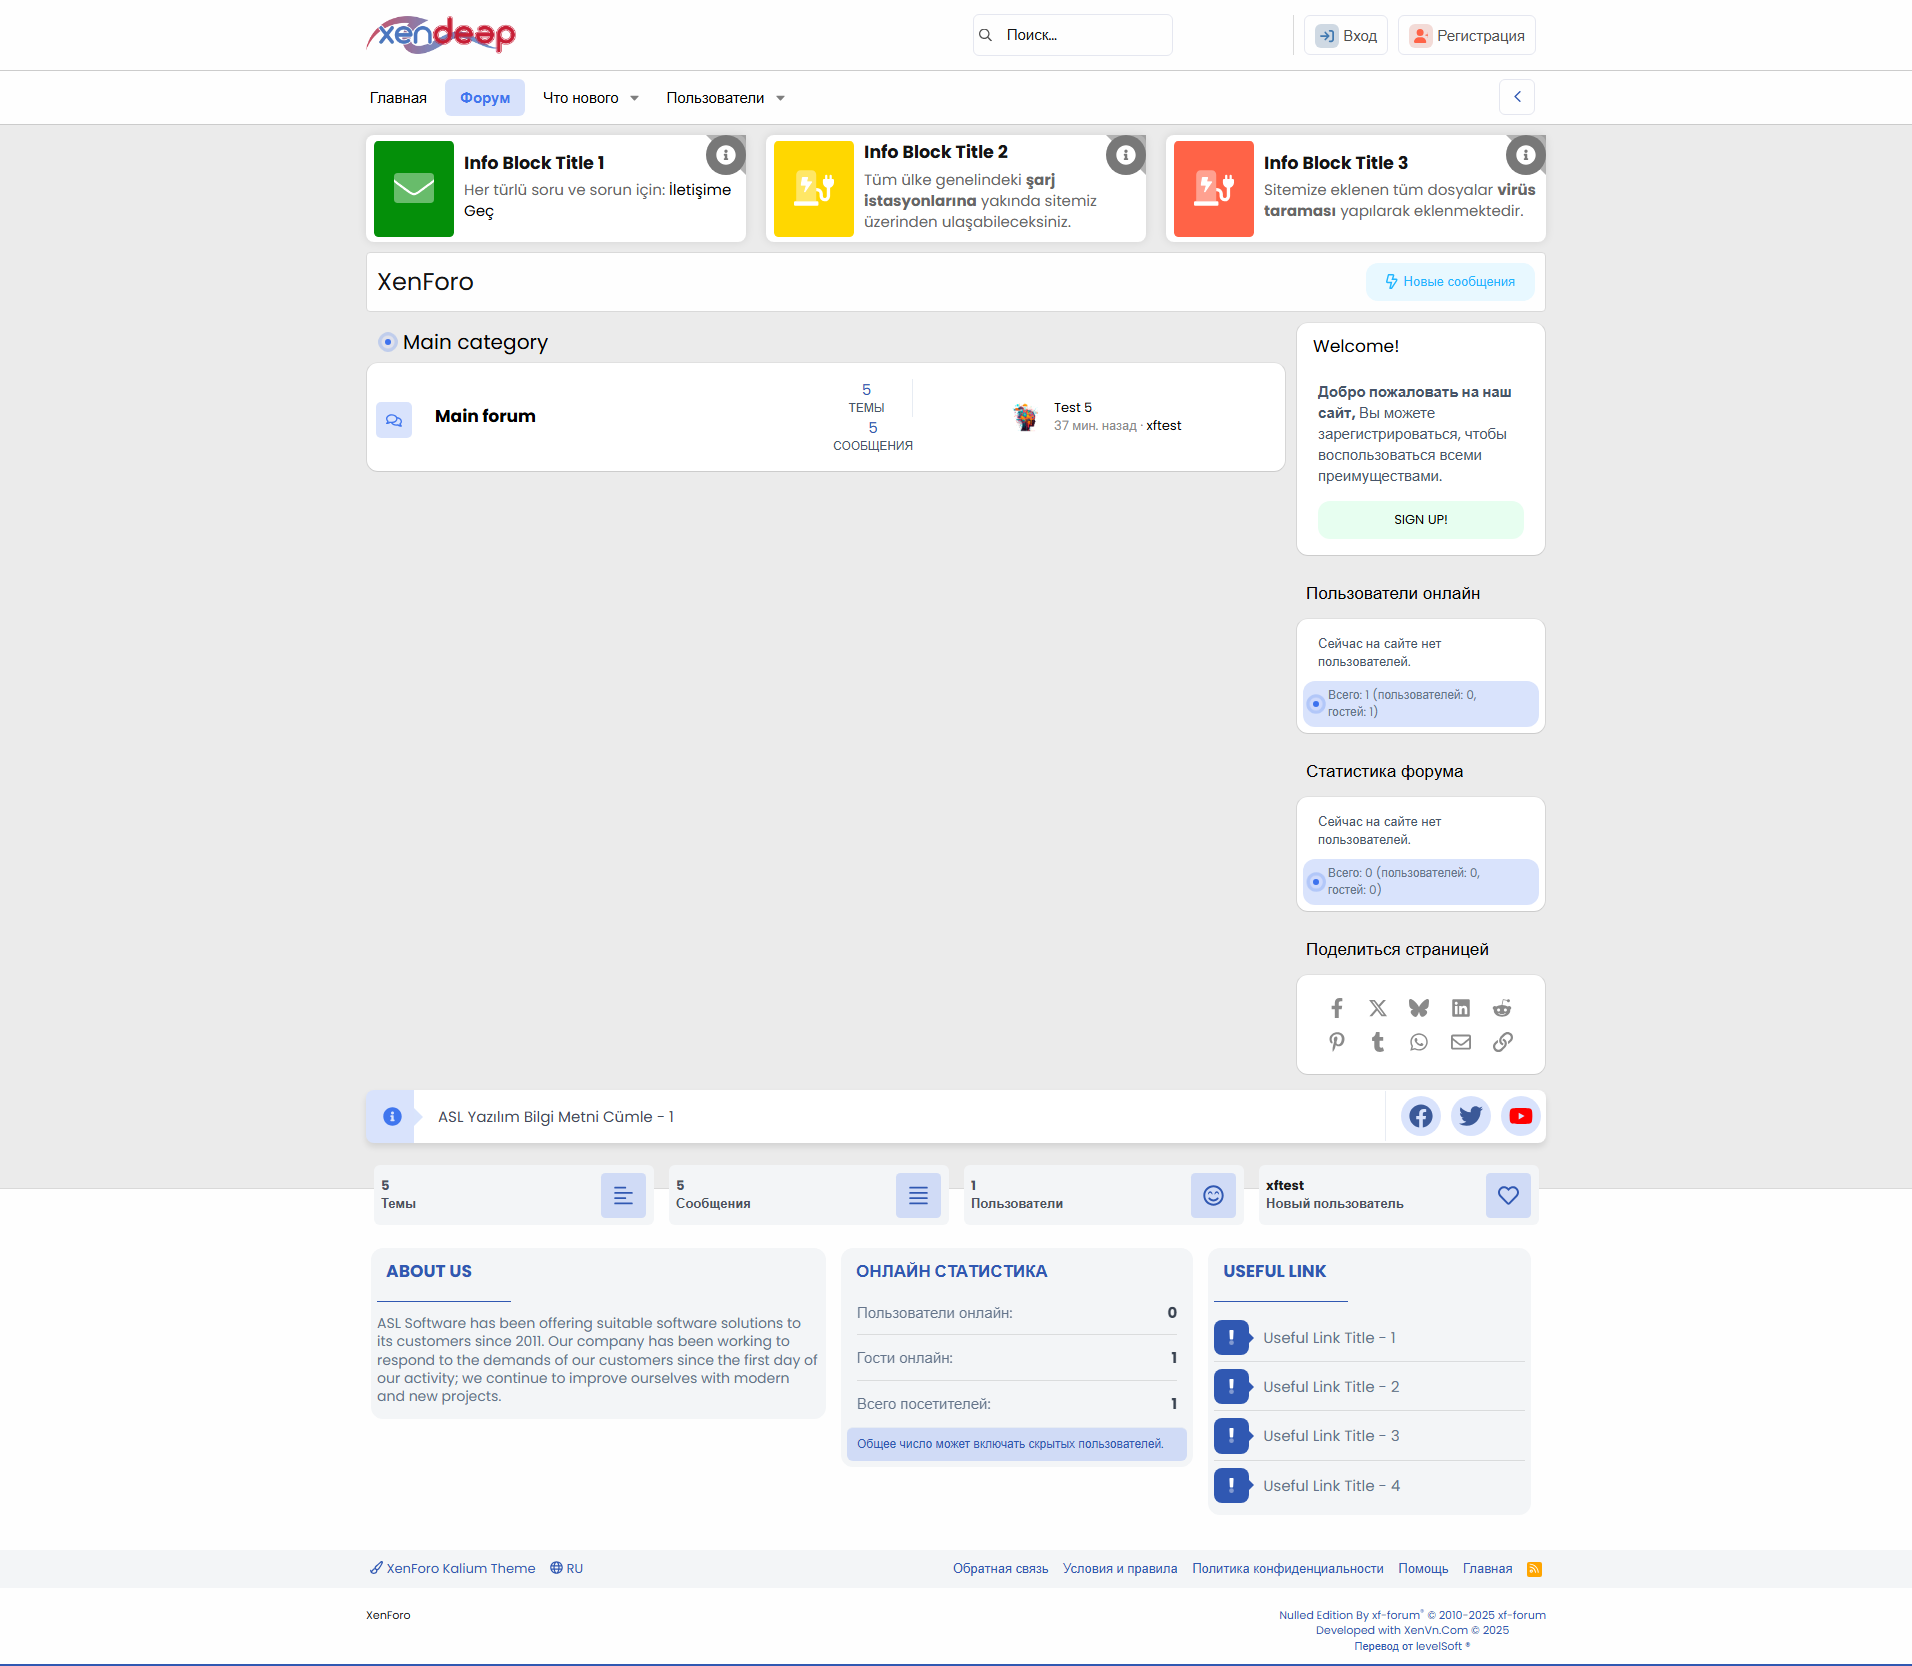Open the Main forum link

click(x=485, y=416)
